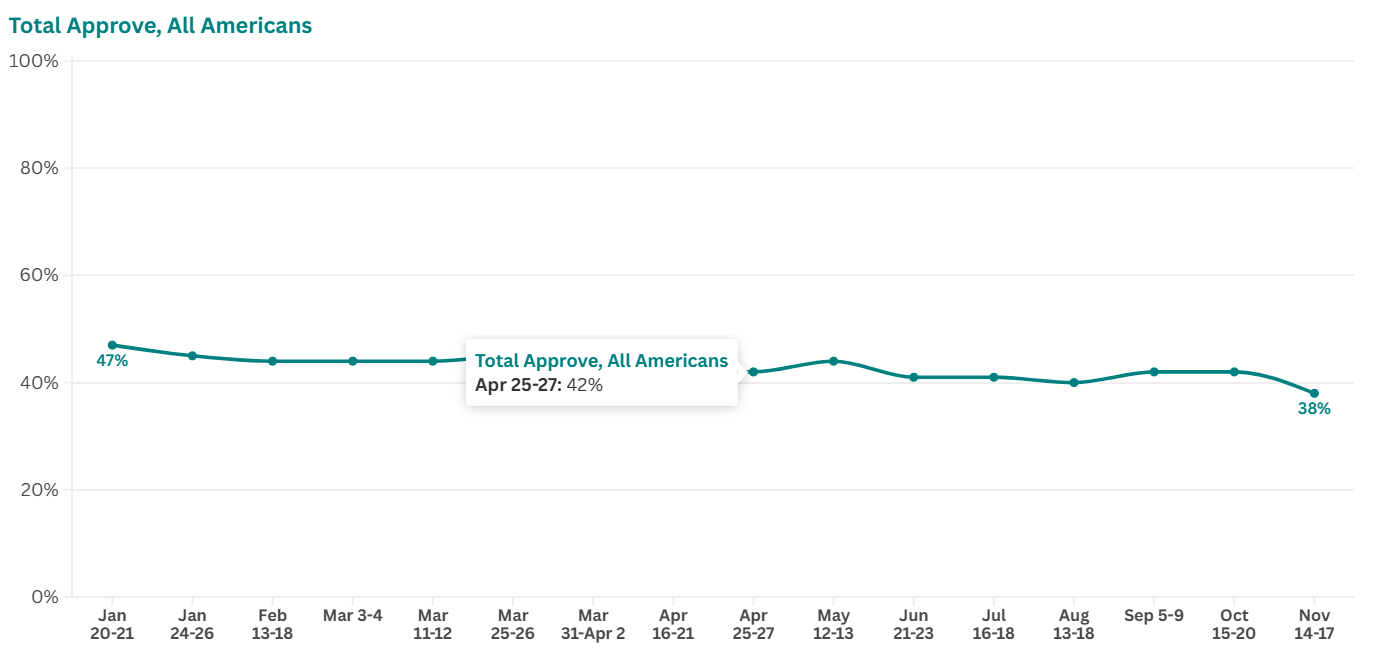Select the Jan 24-26 data point on line
This screenshot has width=1377, height=654.
click(x=192, y=356)
